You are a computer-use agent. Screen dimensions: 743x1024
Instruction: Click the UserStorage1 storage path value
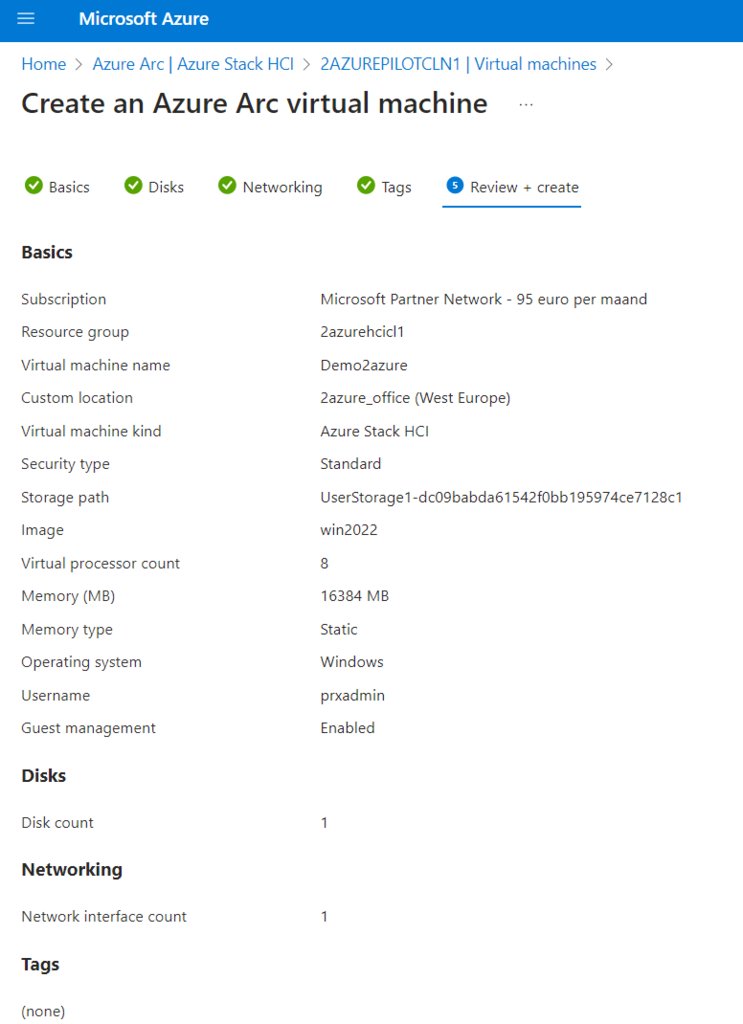pos(501,498)
